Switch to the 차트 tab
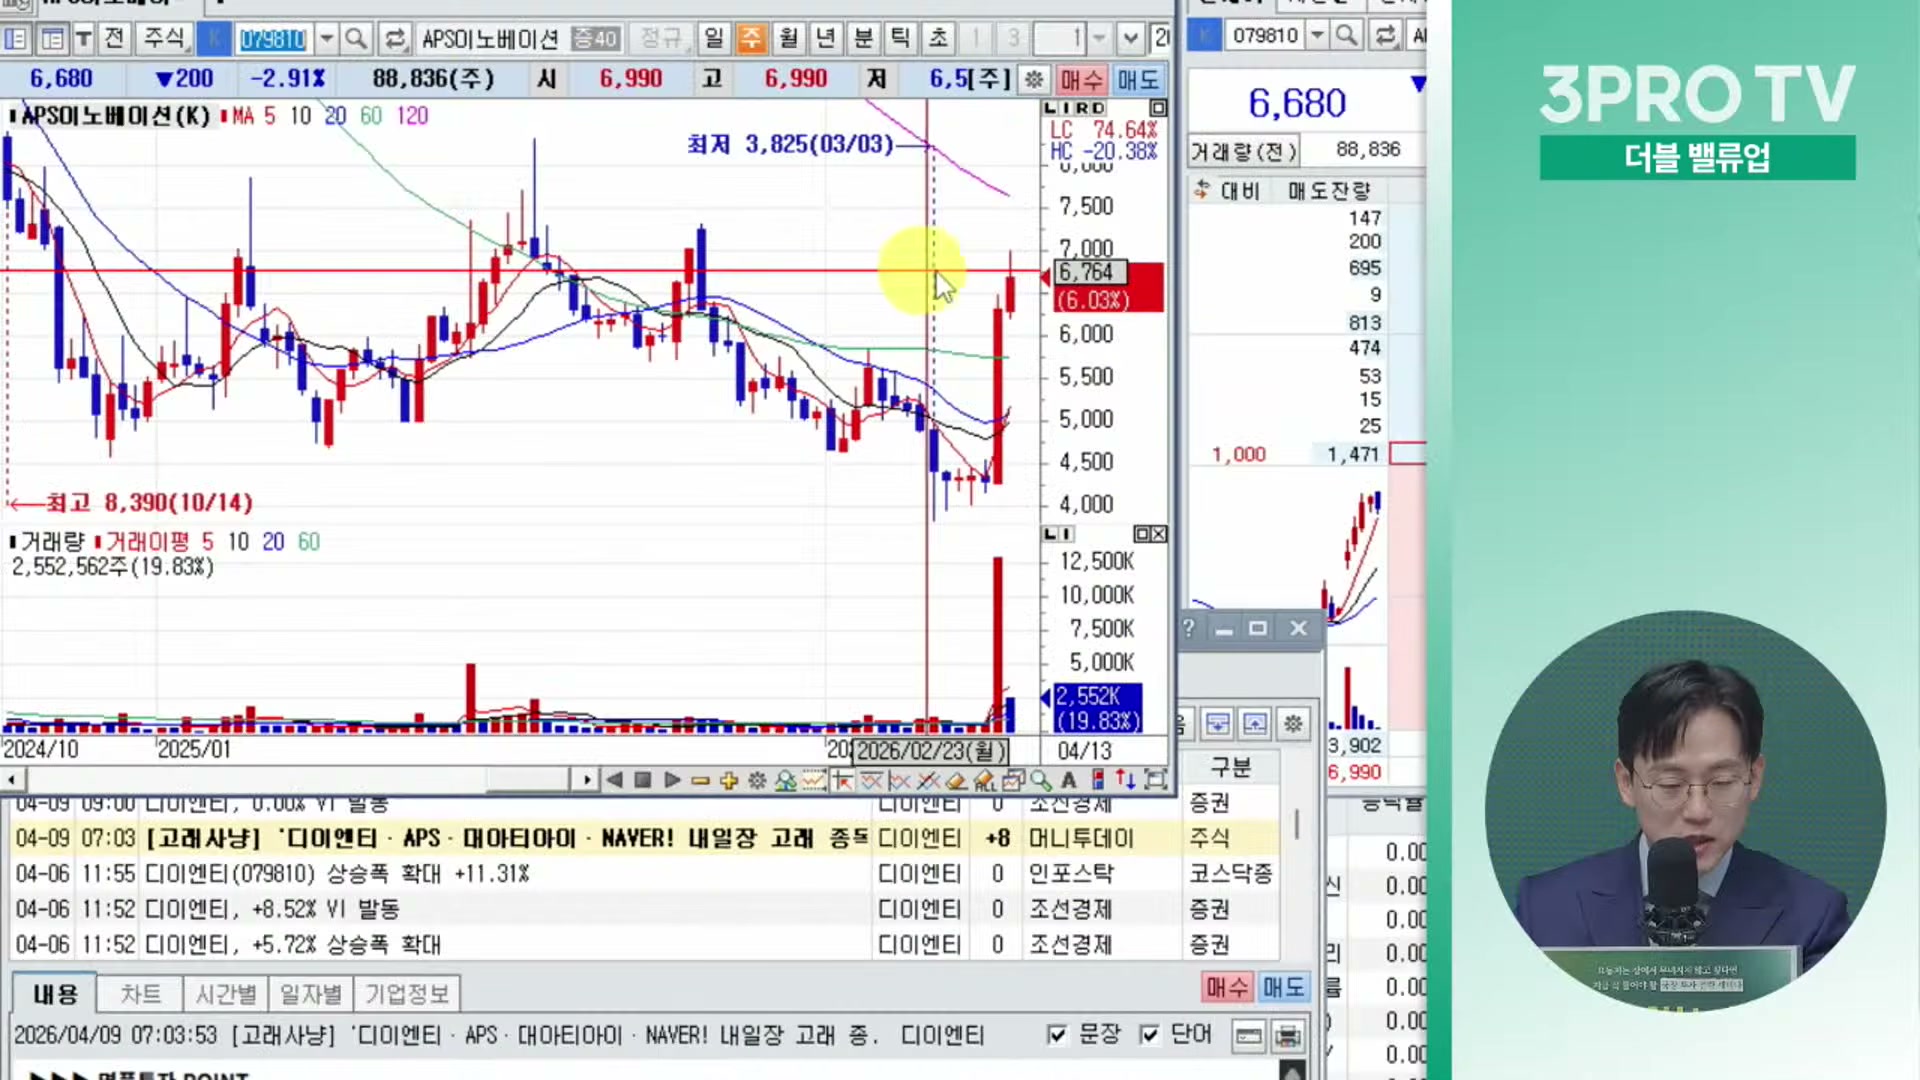 tap(140, 994)
